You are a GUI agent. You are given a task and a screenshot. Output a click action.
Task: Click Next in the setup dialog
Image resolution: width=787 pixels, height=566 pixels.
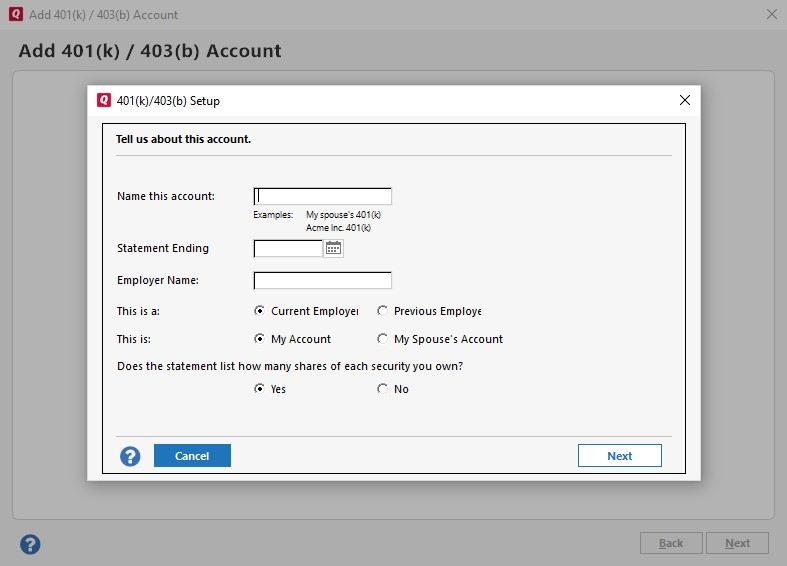click(619, 456)
